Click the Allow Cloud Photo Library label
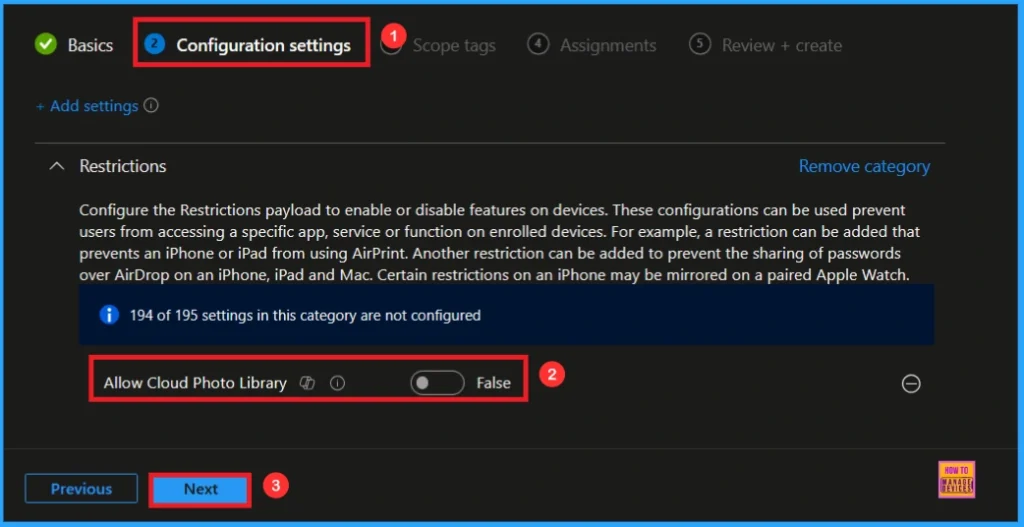The height and width of the screenshot is (527, 1024). tap(195, 383)
